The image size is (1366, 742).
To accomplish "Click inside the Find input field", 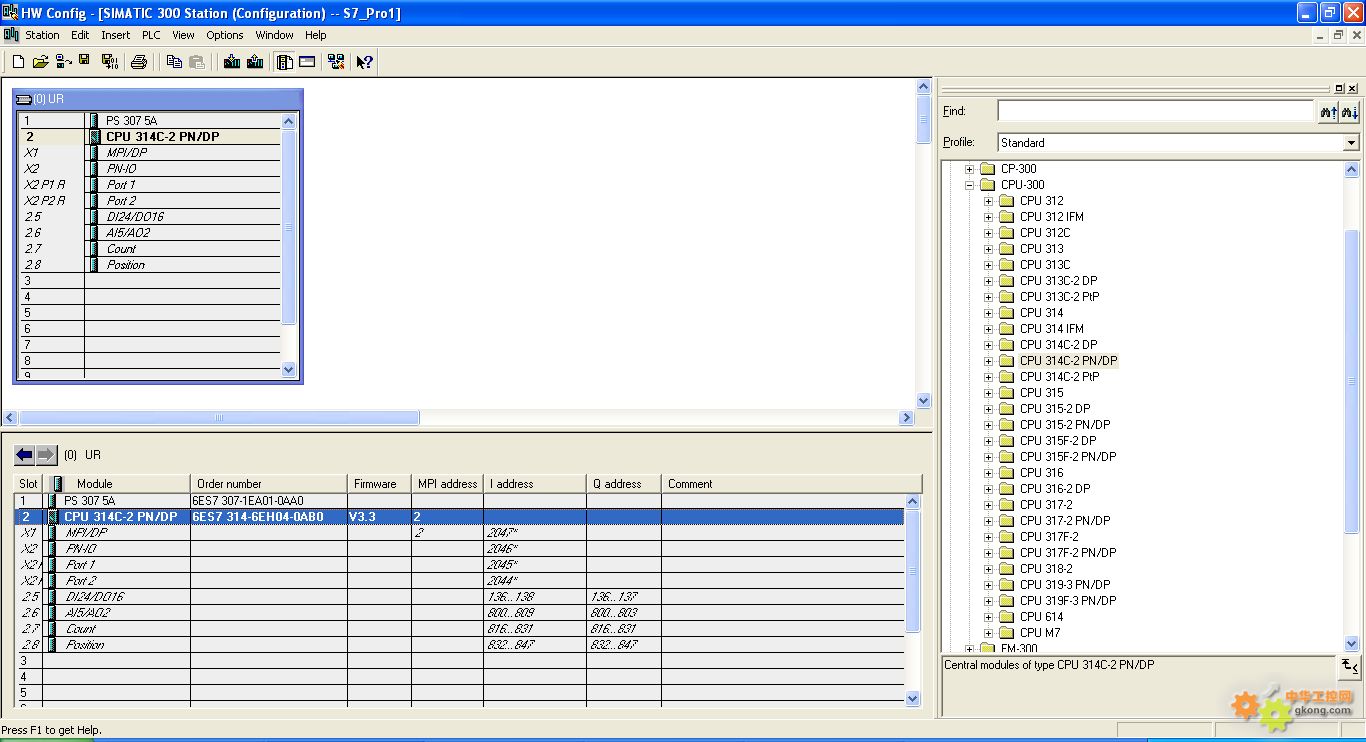I will pyautogui.click(x=1155, y=112).
